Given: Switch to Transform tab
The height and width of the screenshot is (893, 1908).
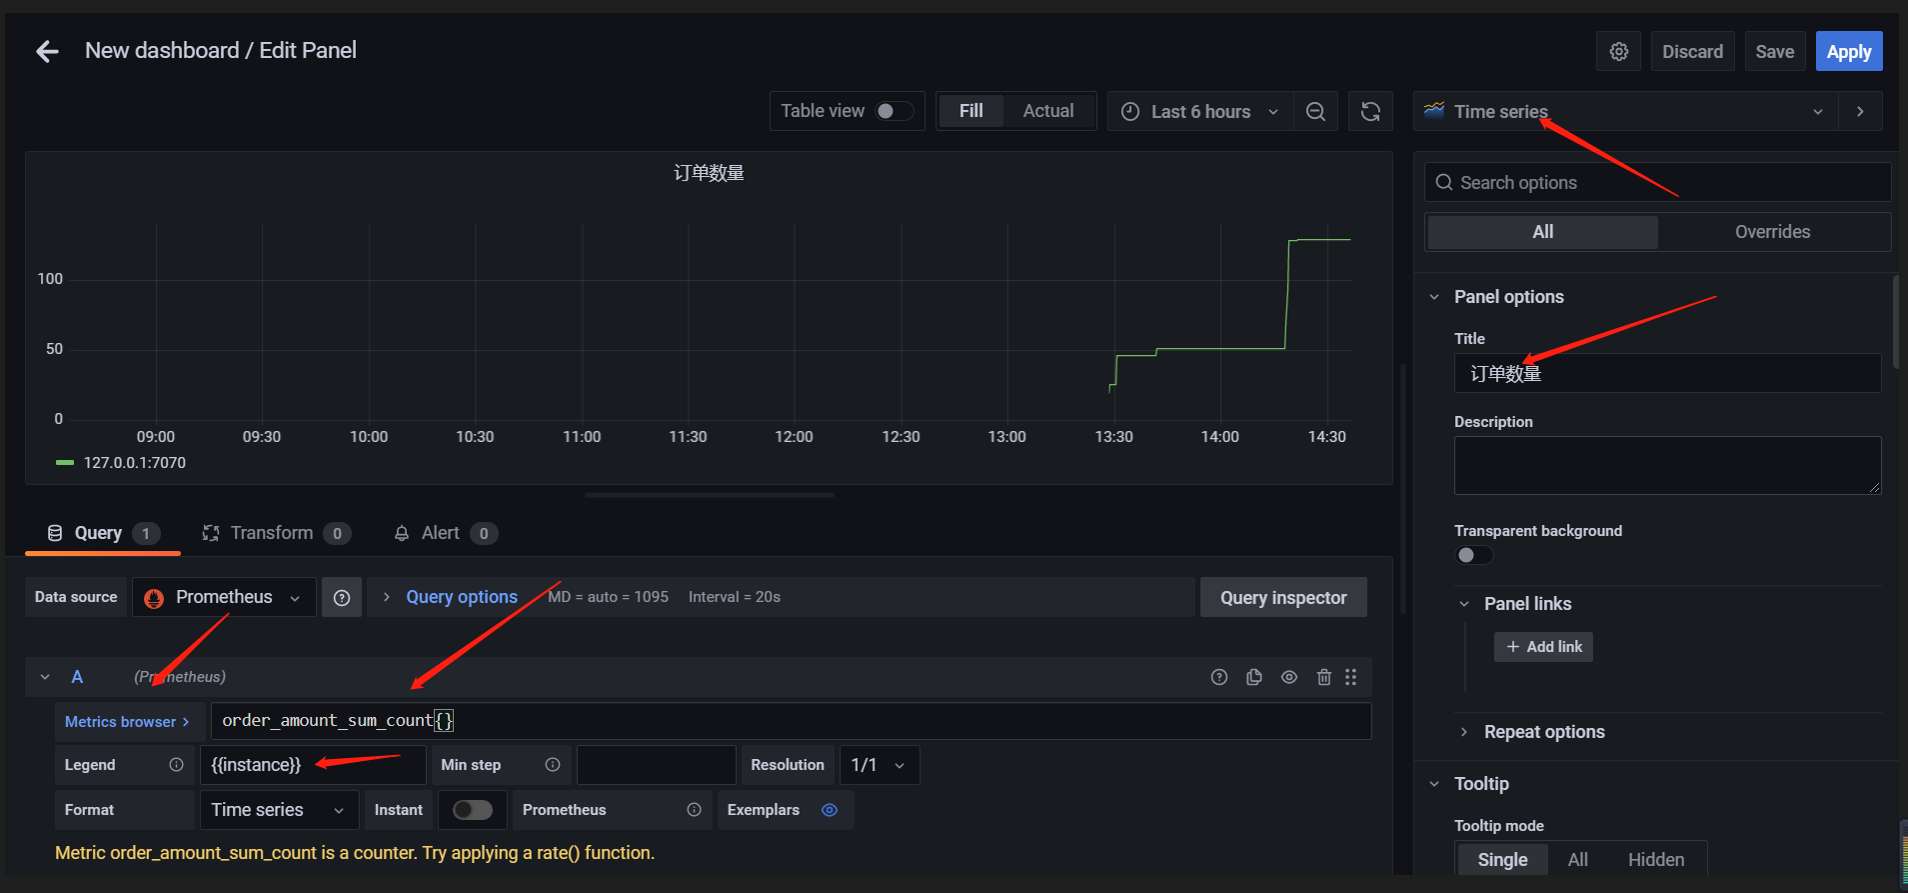Looking at the screenshot, I should tap(276, 533).
